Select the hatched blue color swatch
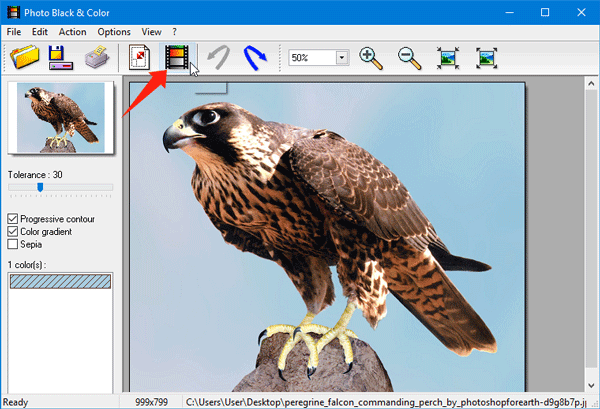 point(60,282)
